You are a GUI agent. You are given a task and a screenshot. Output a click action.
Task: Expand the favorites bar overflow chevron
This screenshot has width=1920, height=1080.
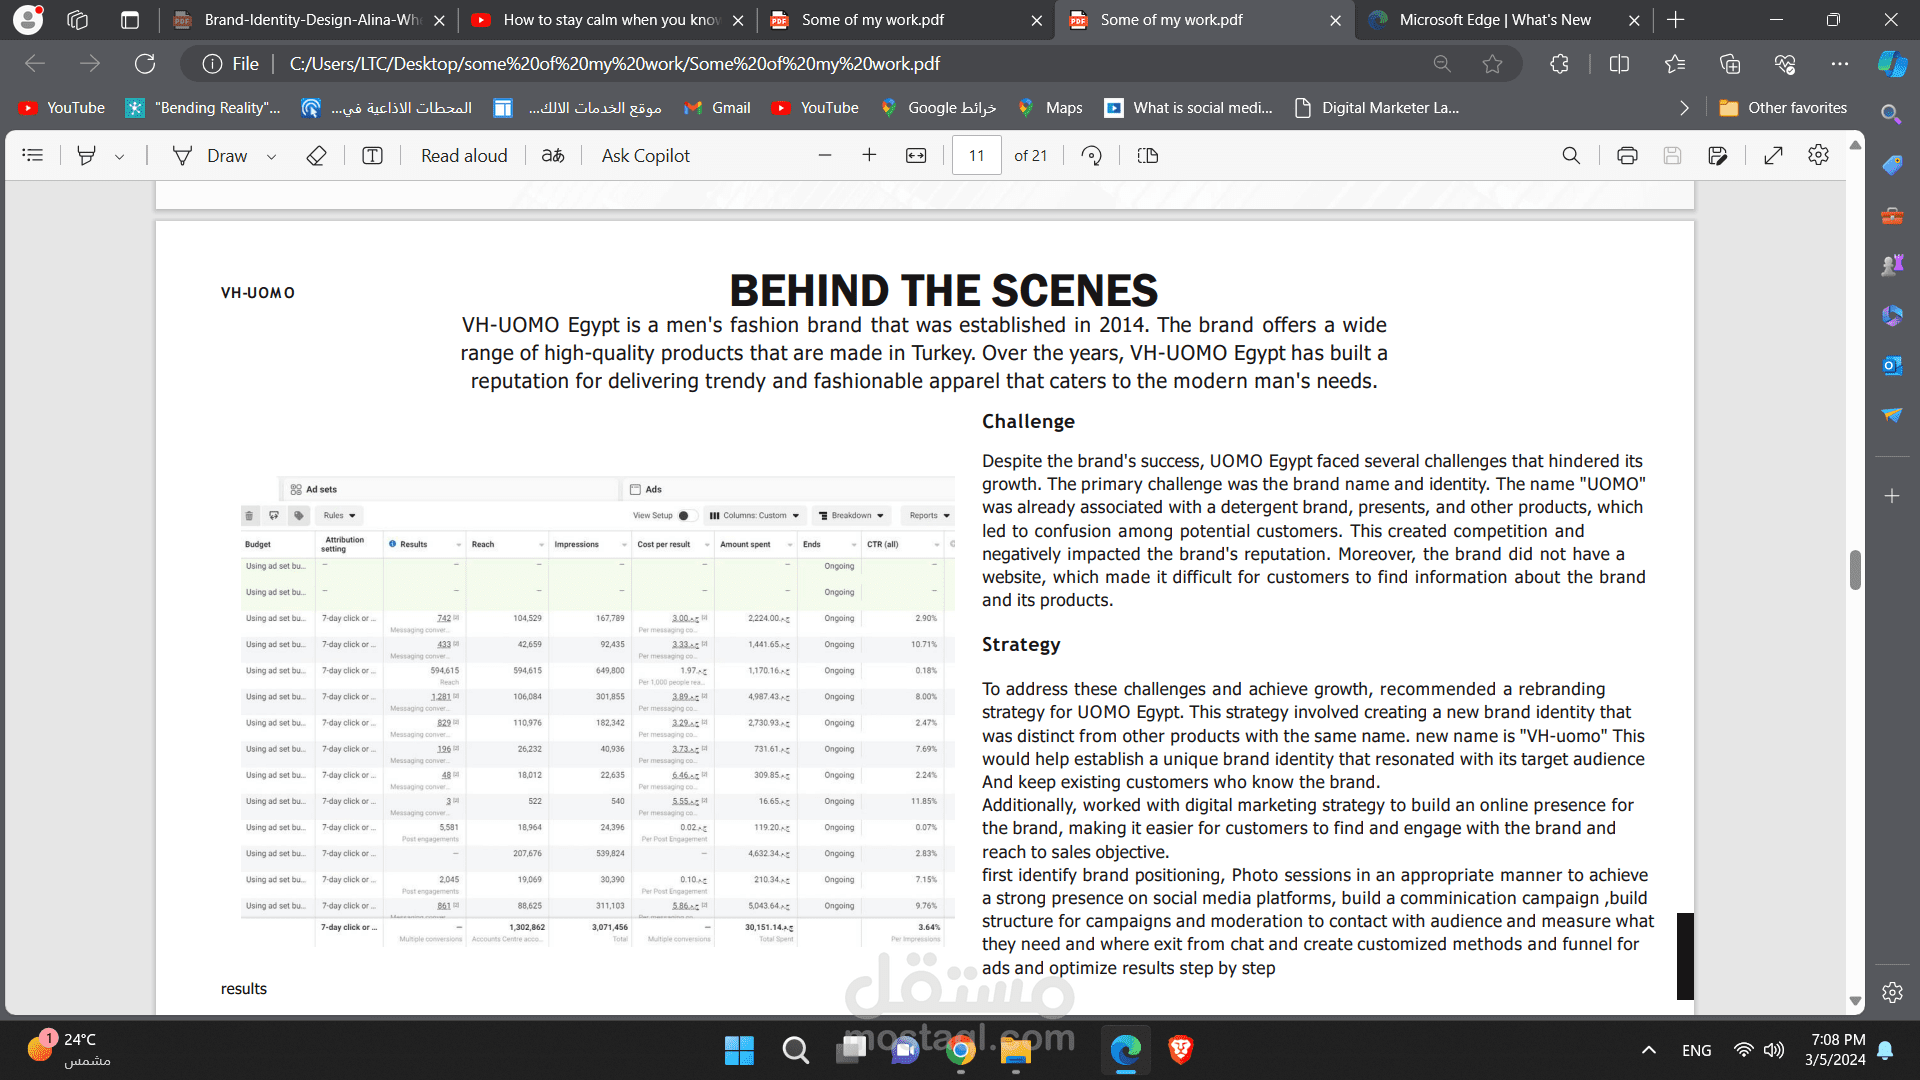point(1684,108)
